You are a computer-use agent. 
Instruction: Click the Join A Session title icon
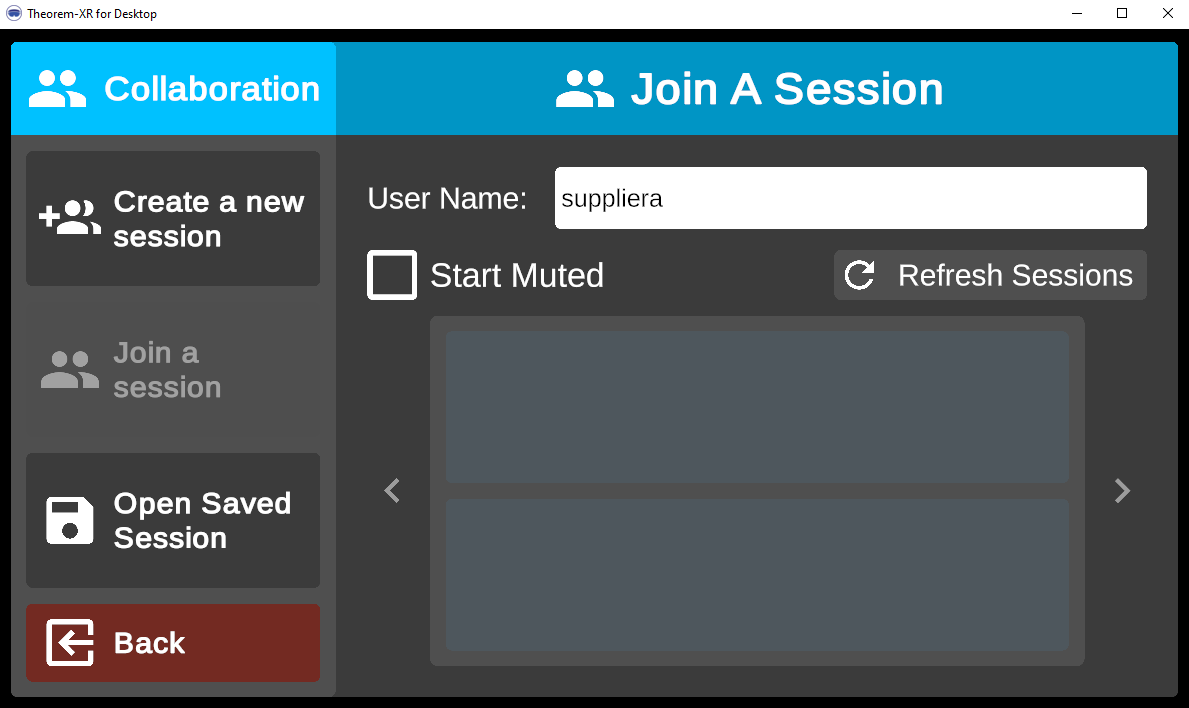click(x=585, y=89)
